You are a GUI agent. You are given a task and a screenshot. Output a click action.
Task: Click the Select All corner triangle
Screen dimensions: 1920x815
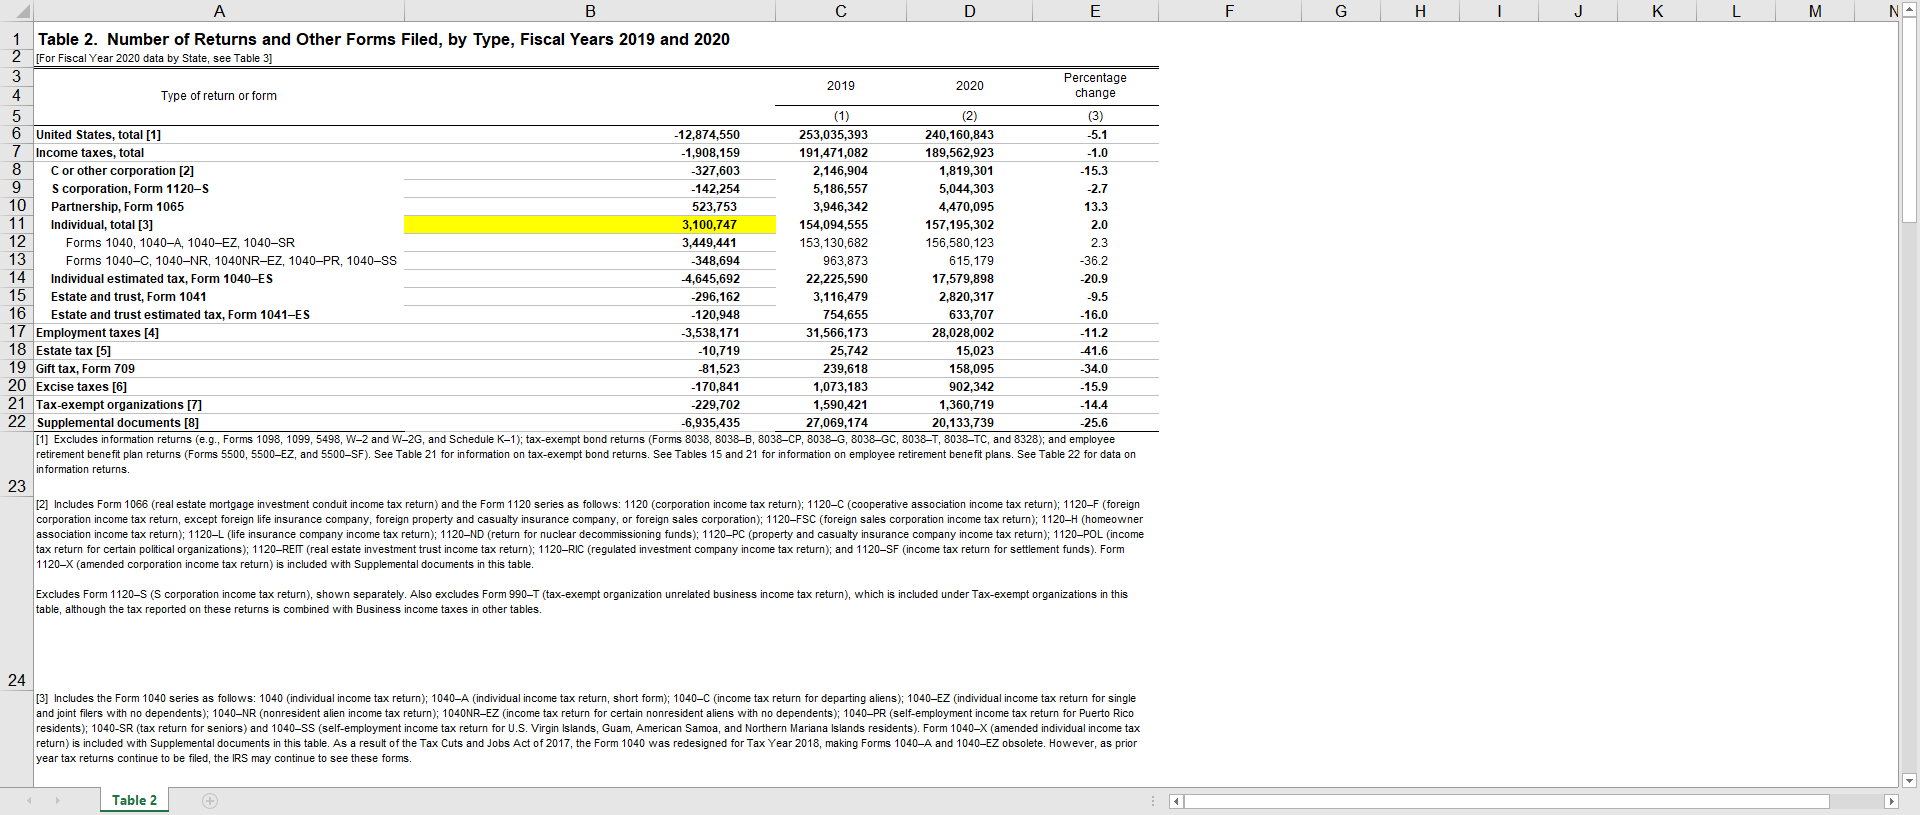click(x=20, y=11)
